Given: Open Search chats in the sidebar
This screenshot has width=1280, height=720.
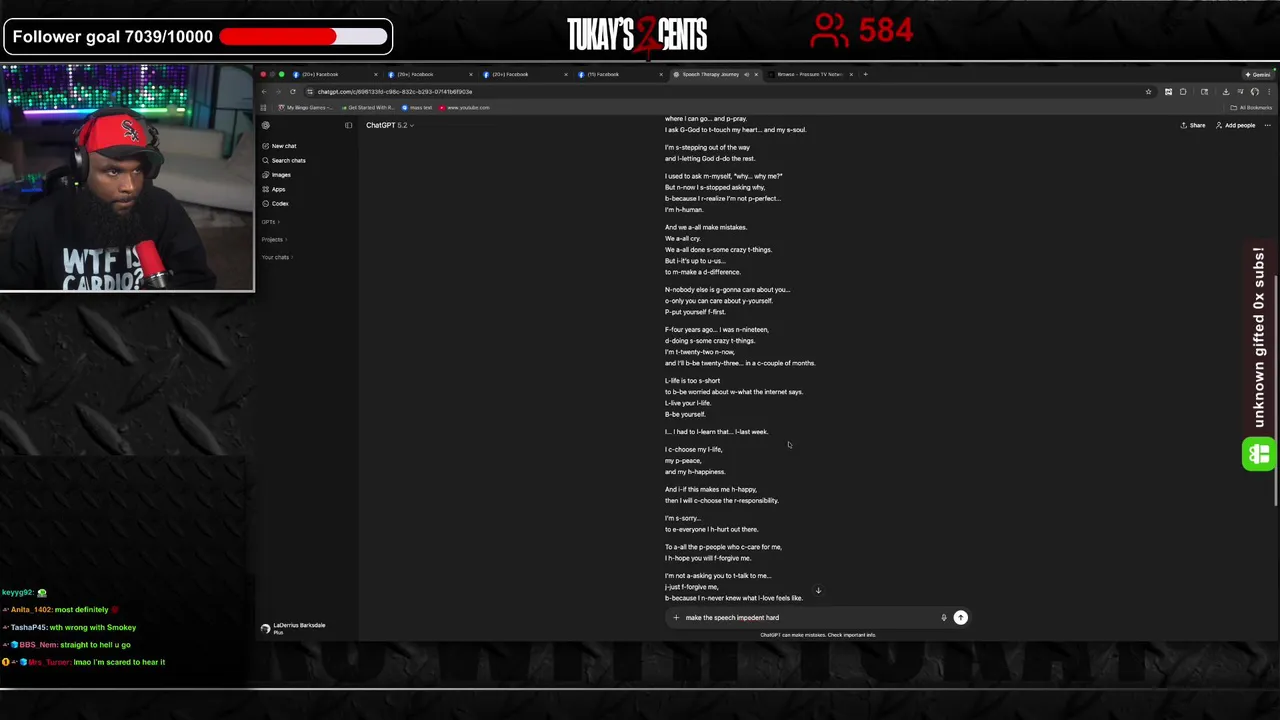Looking at the screenshot, I should click(x=283, y=160).
